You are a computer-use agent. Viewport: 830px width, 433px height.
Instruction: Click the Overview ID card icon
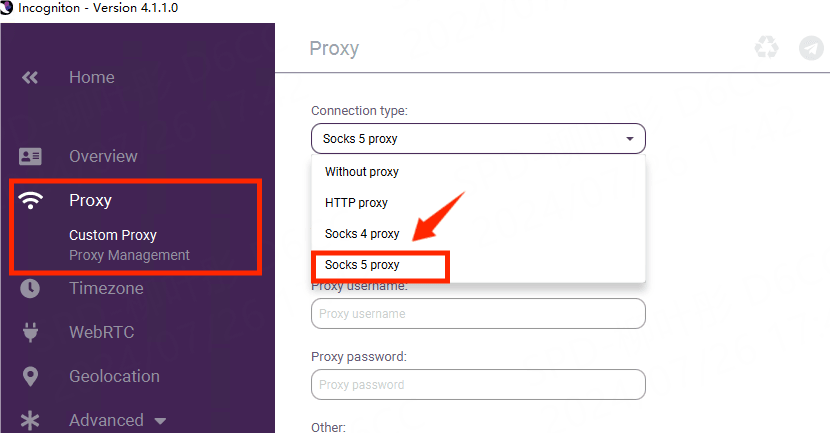(x=30, y=156)
